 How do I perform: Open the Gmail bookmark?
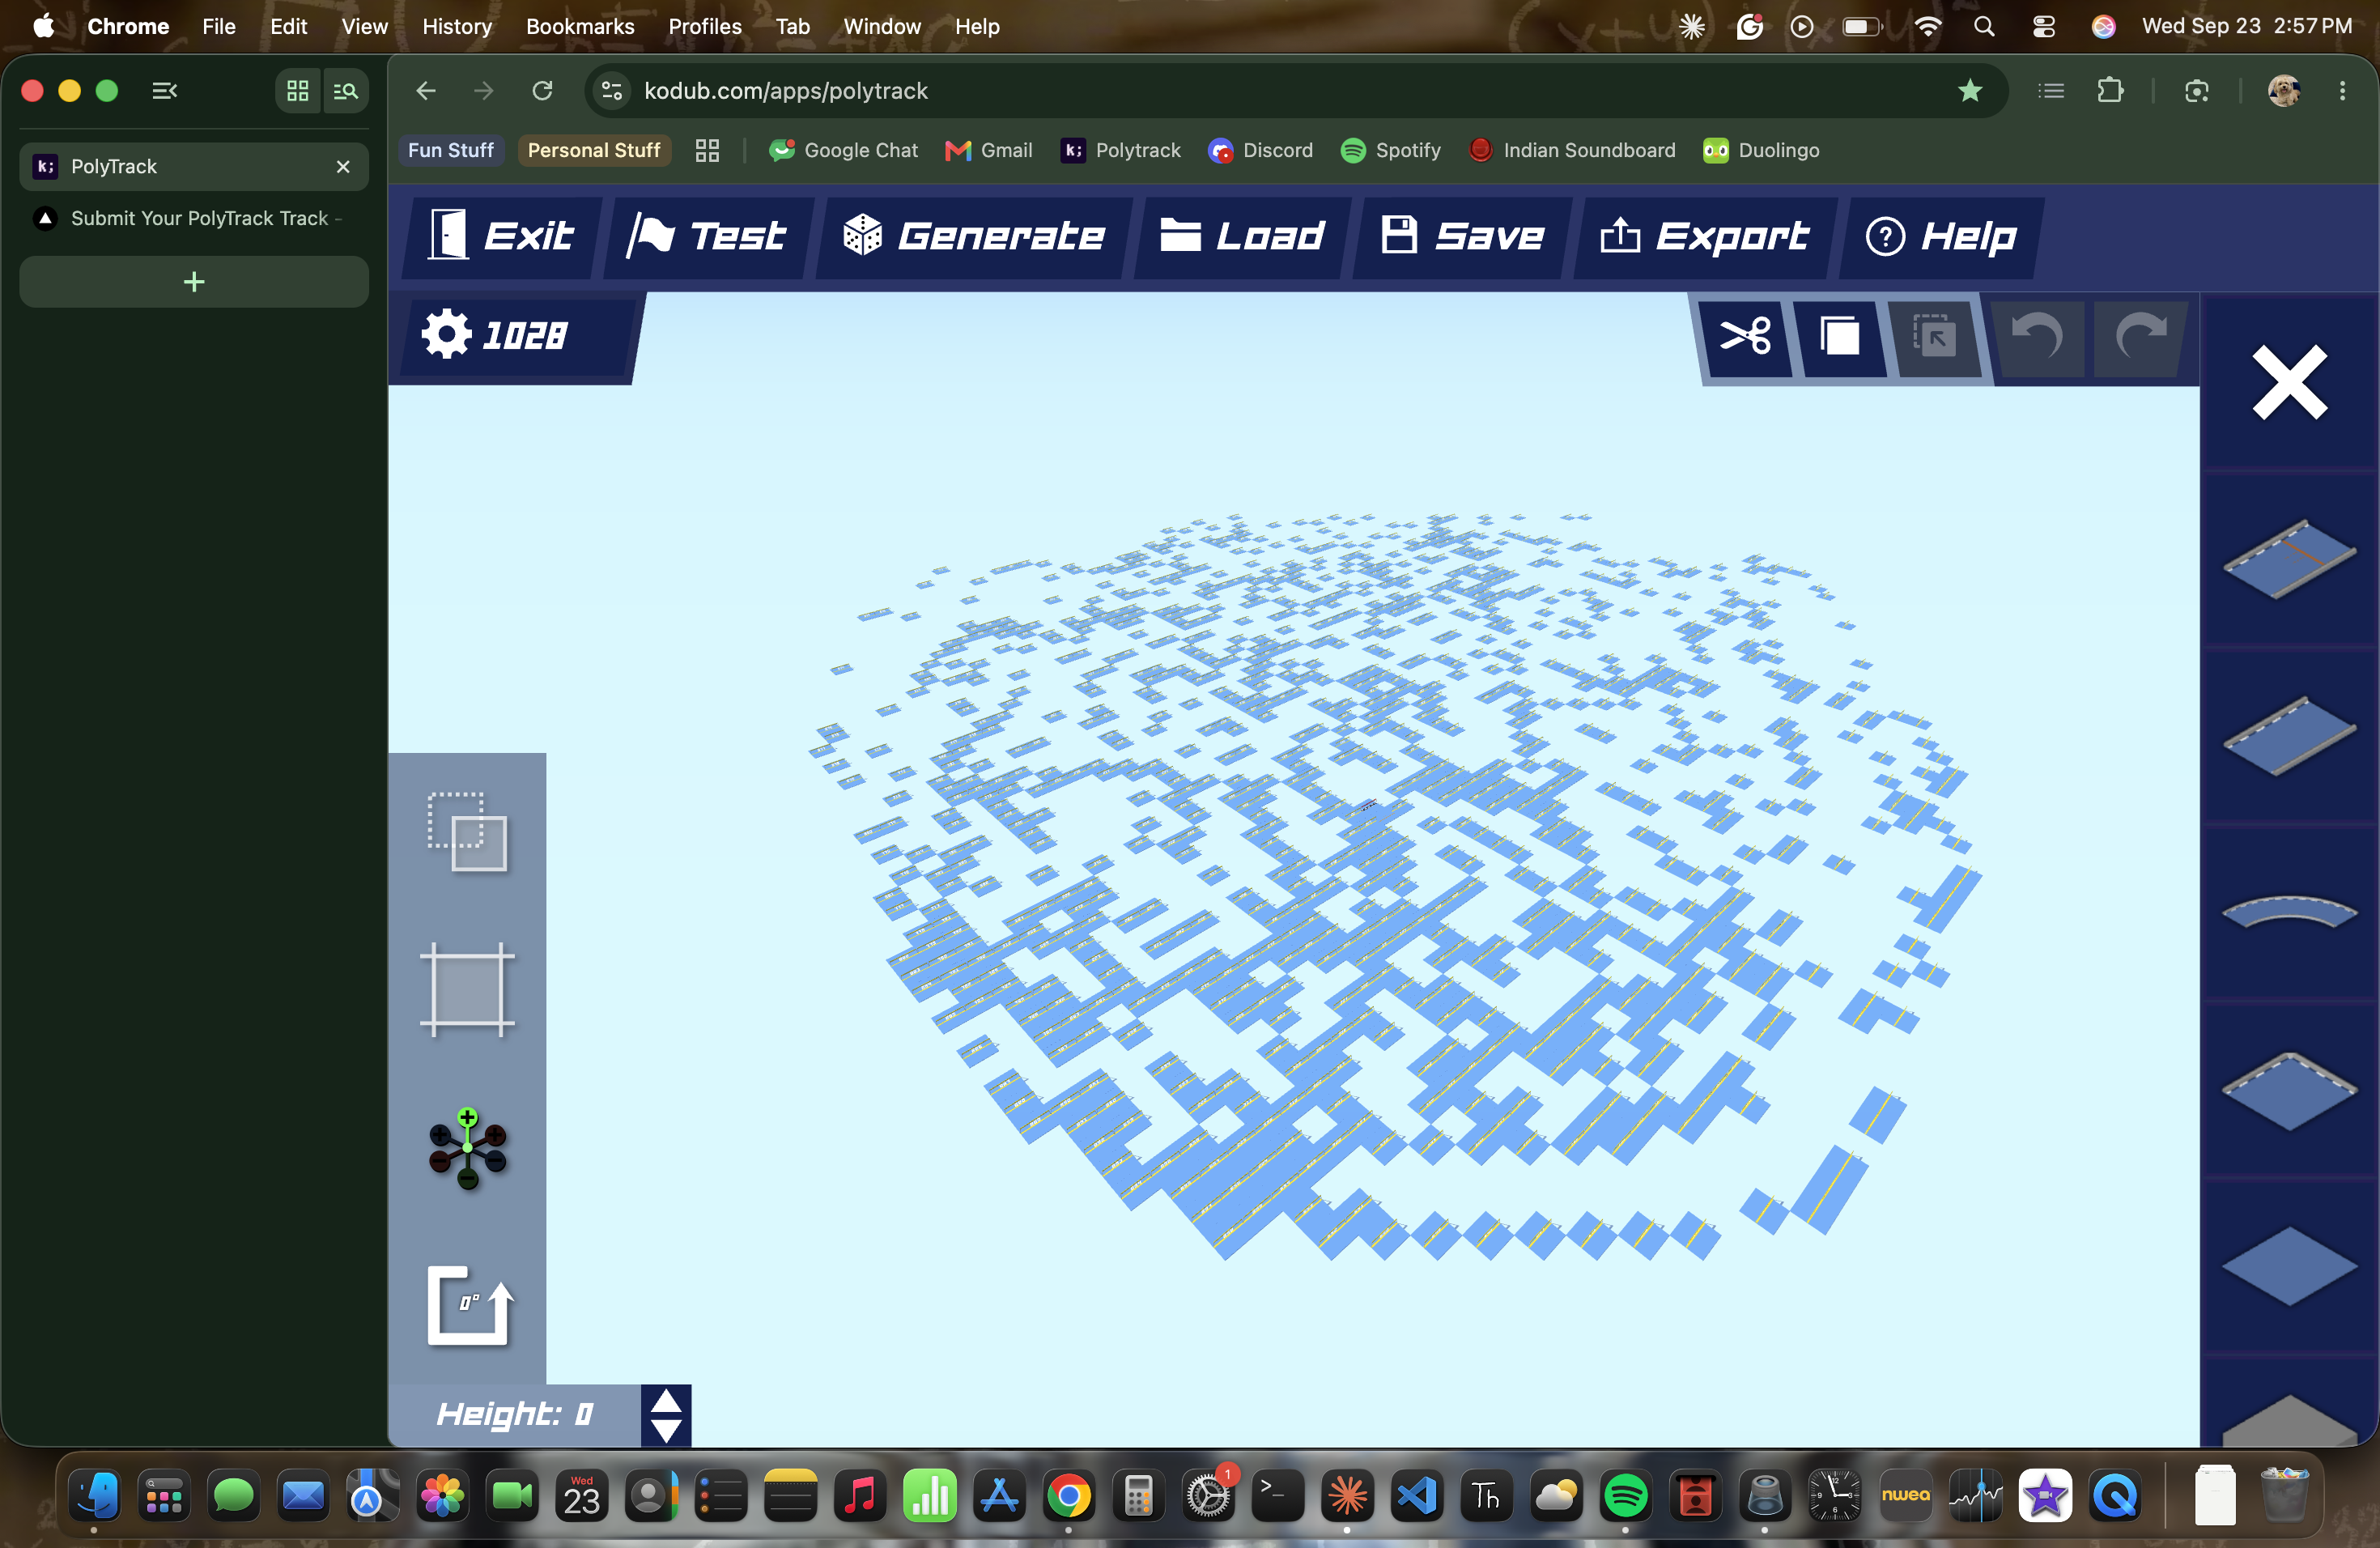(989, 150)
